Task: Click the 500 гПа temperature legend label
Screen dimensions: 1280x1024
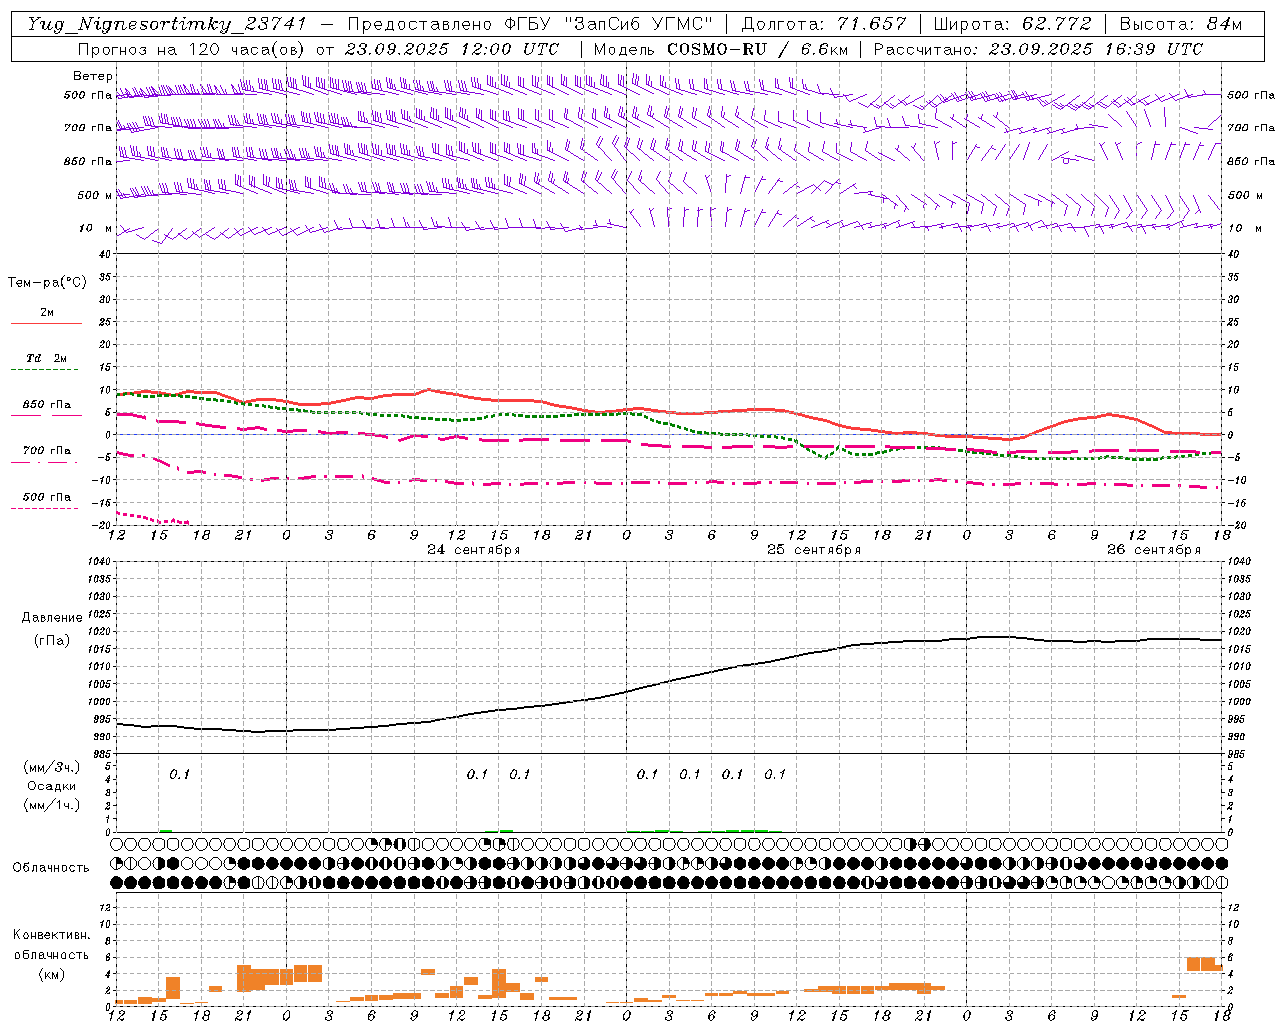Action: pyautogui.click(x=47, y=497)
